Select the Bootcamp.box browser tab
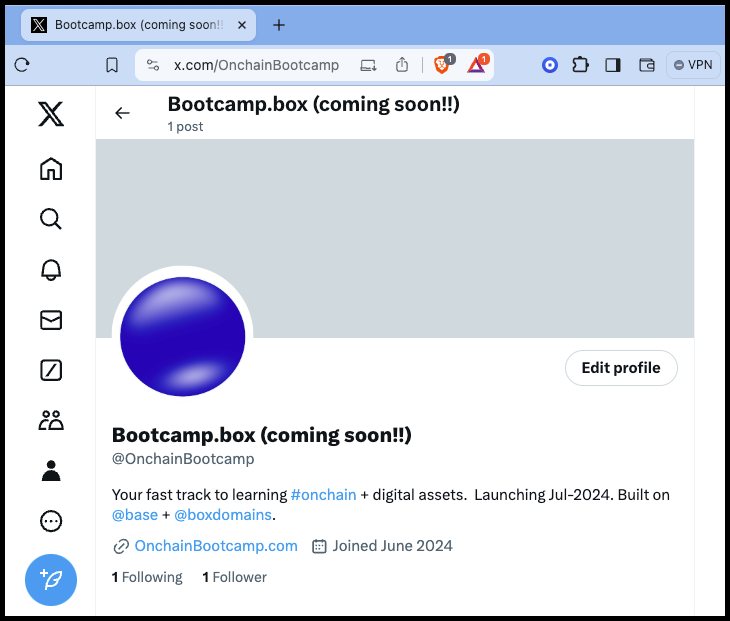This screenshot has width=730, height=621. [138, 25]
